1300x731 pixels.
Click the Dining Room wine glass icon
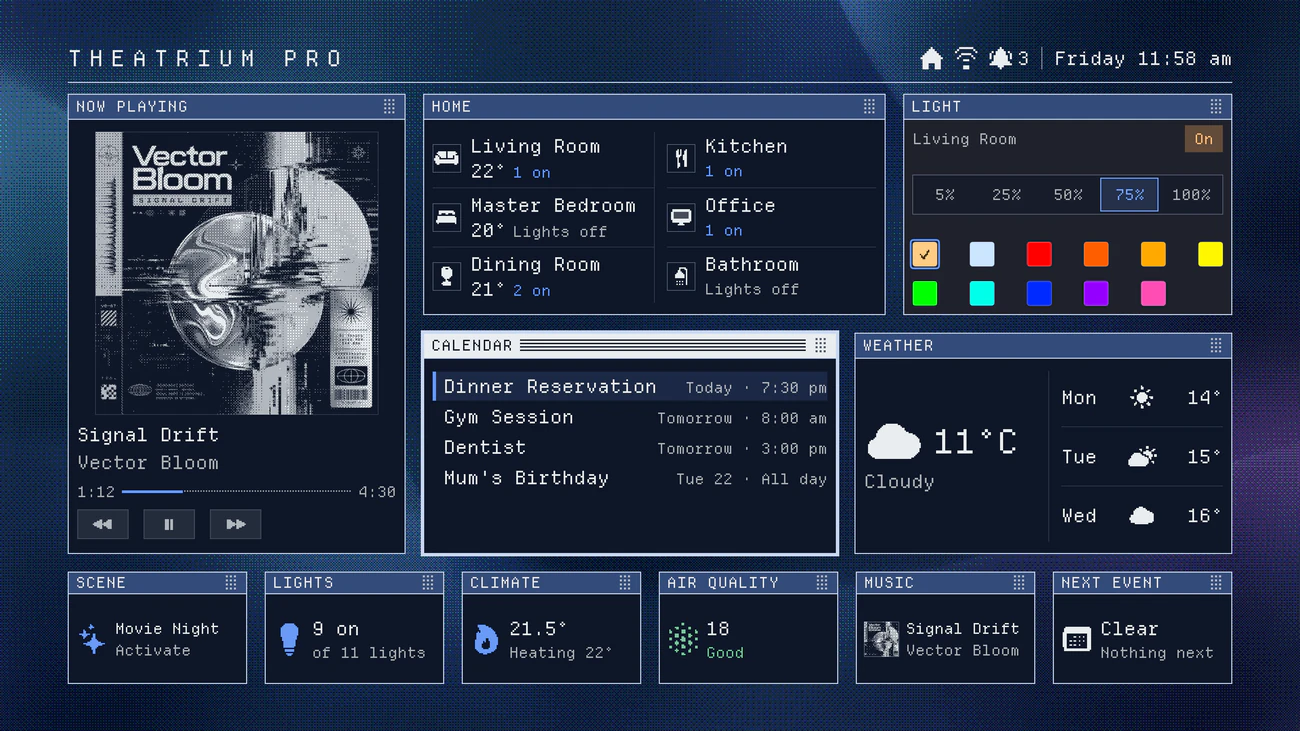(446, 276)
